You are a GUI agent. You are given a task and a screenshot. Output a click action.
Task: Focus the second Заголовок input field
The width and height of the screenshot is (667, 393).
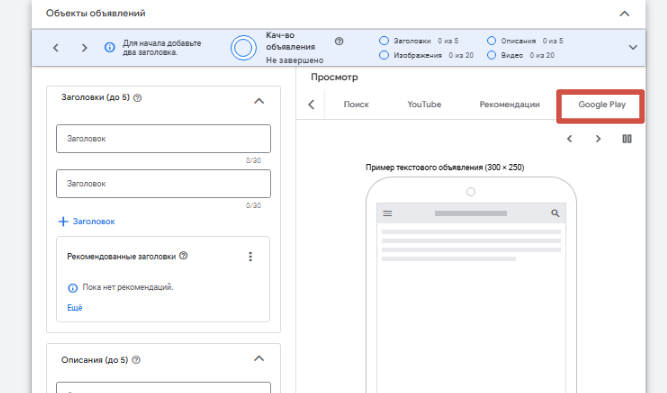(163, 184)
